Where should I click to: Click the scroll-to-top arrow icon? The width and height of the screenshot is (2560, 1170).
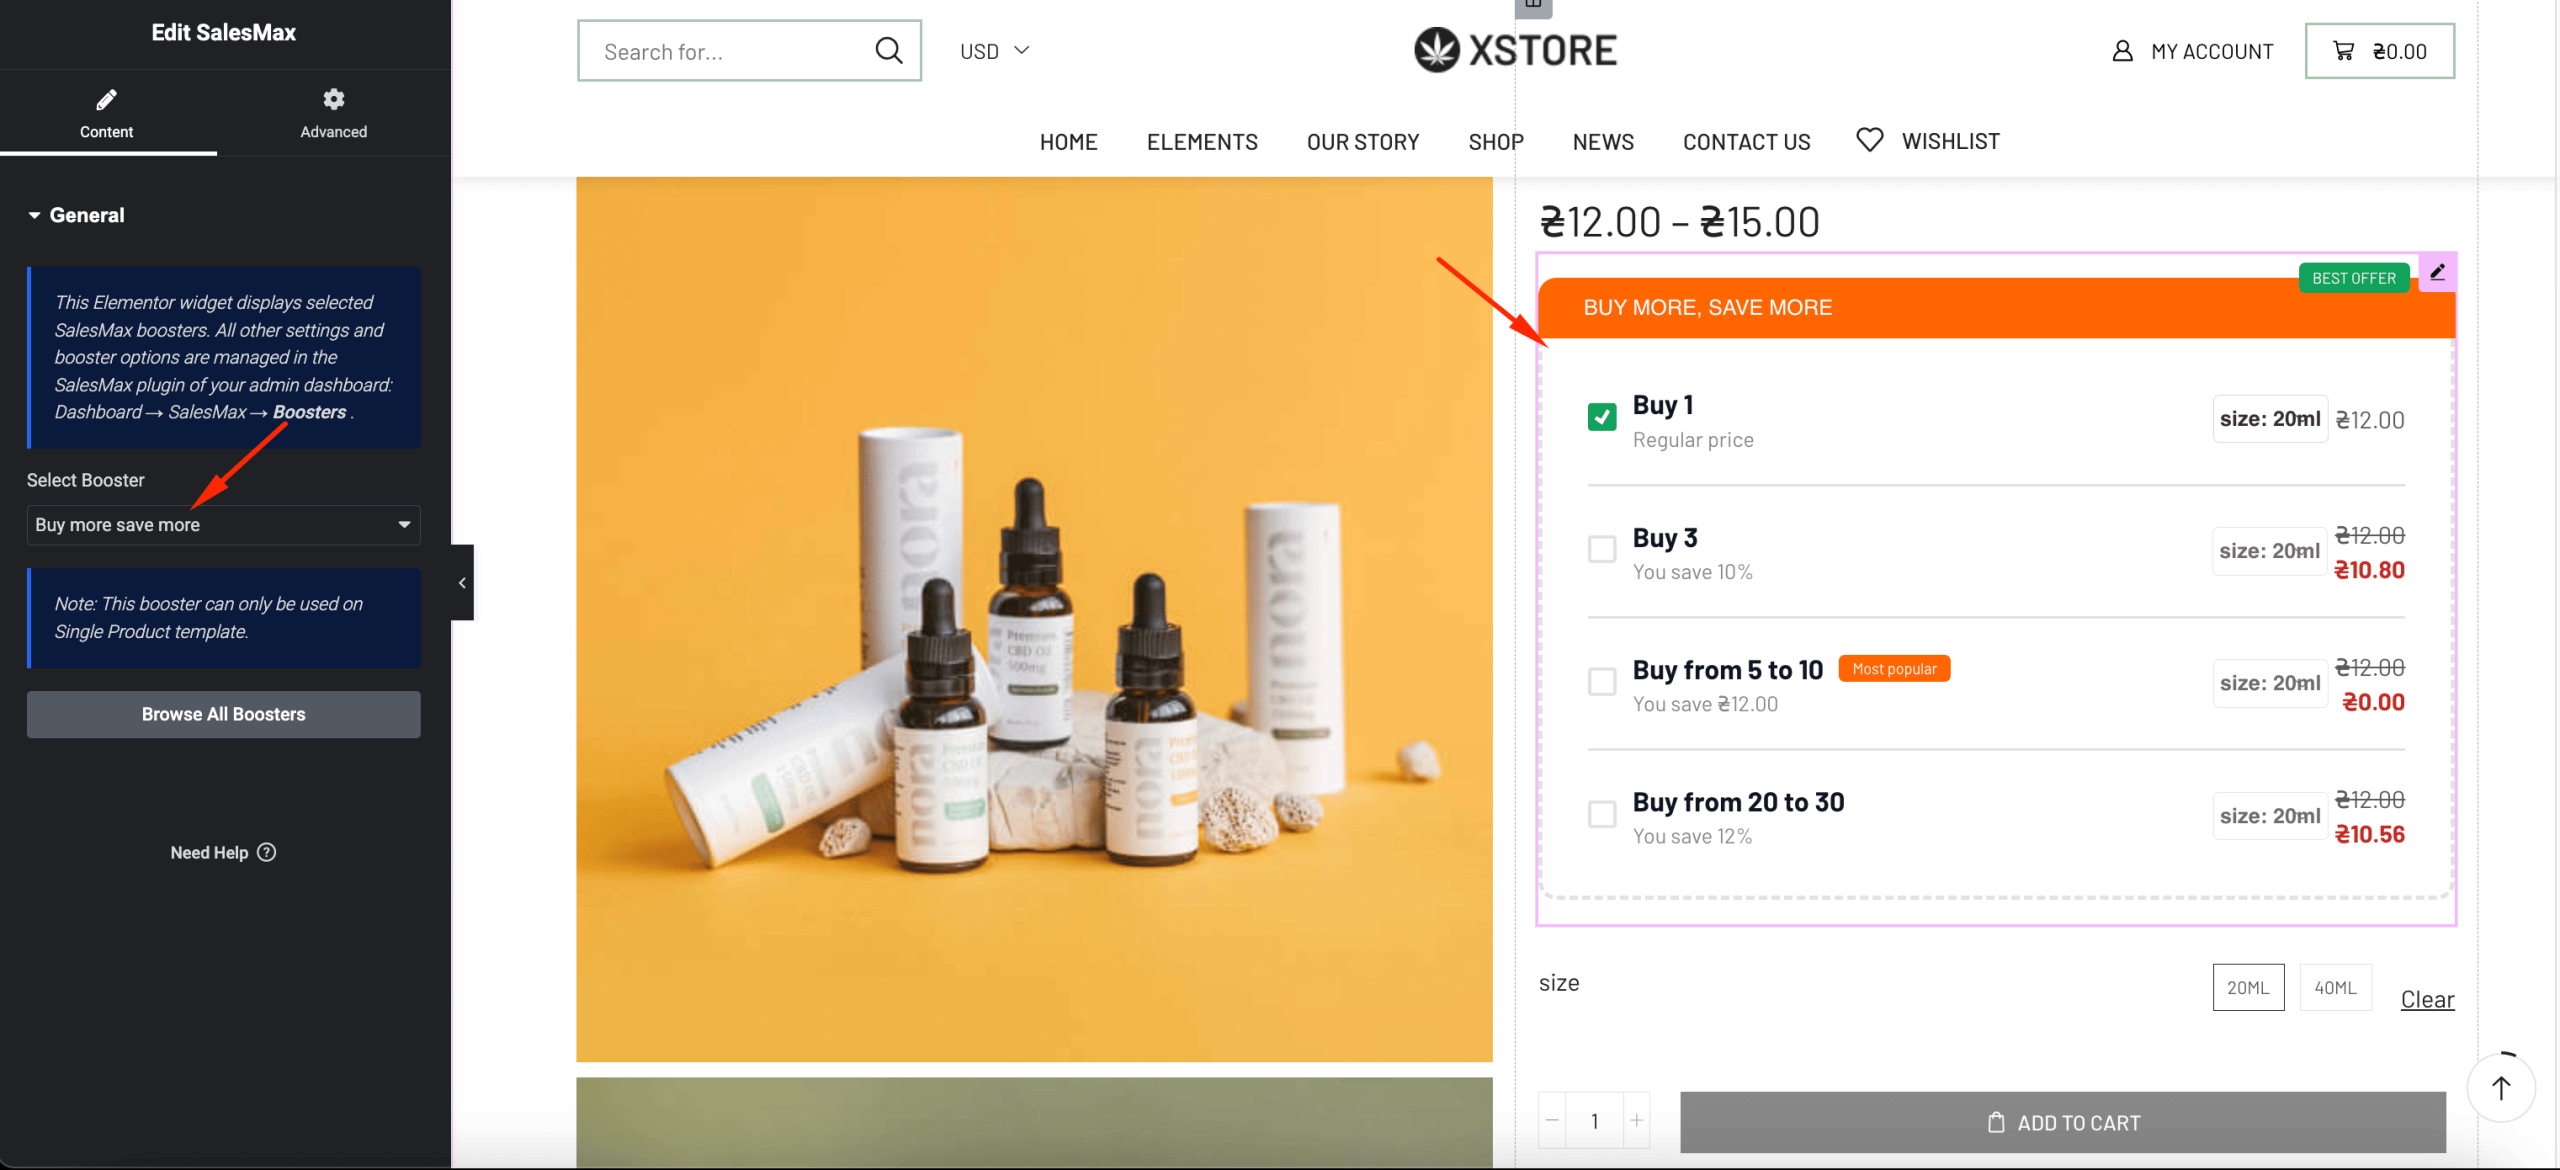click(2500, 1088)
